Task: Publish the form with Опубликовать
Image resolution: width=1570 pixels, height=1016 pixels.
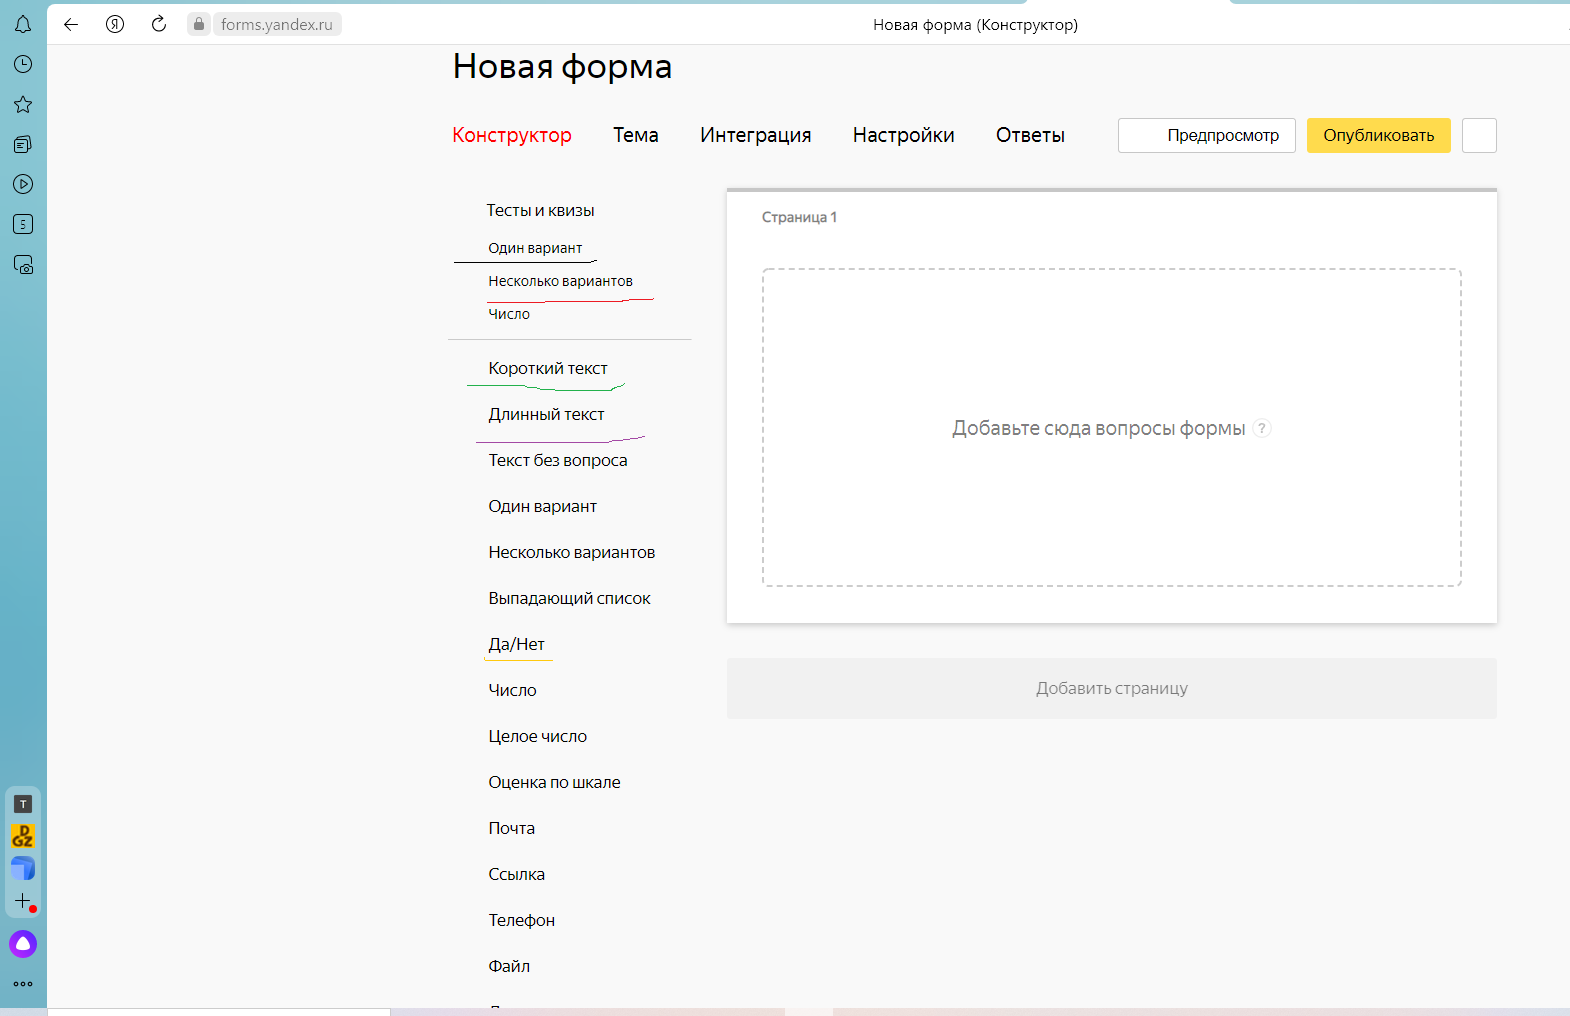Action: [1379, 135]
